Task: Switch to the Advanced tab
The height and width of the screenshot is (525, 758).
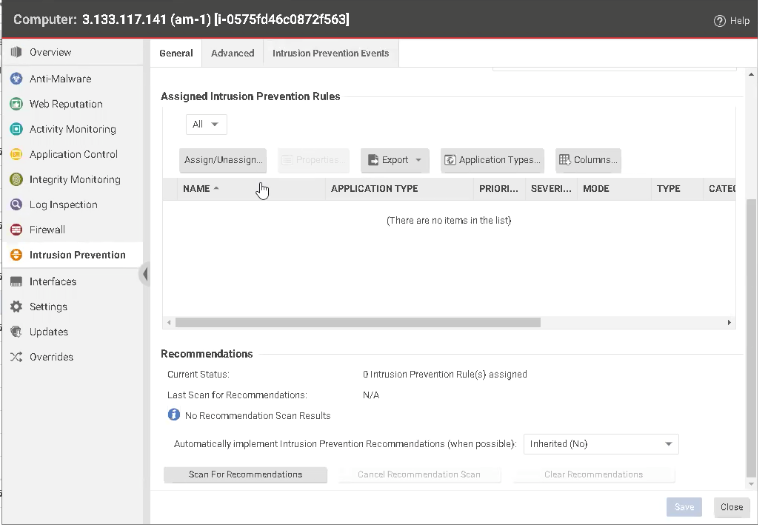Action: (232, 53)
